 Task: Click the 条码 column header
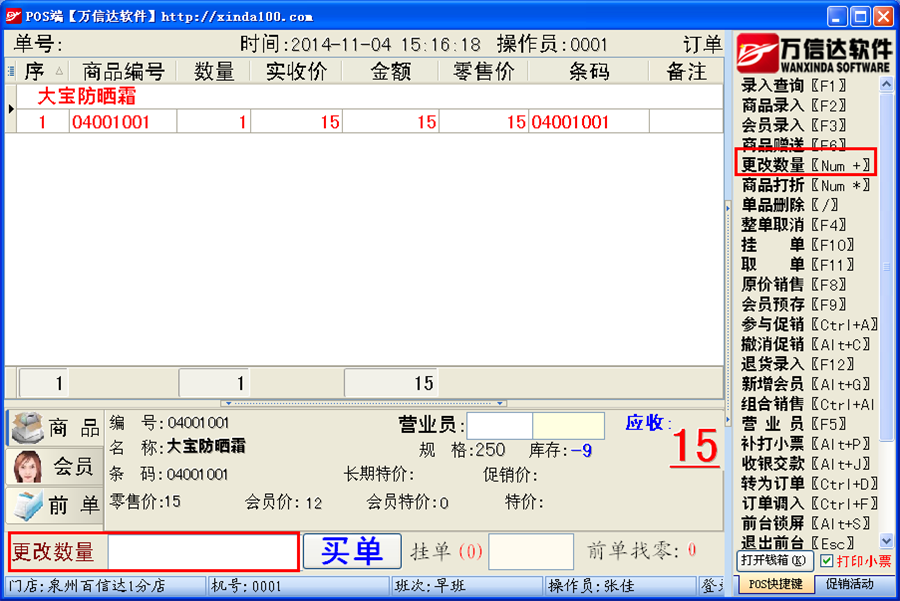point(589,72)
